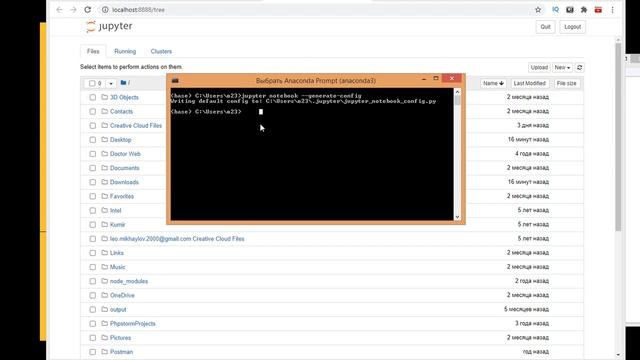
Task: Tick the node_modules checkbox
Action: pos(93,281)
